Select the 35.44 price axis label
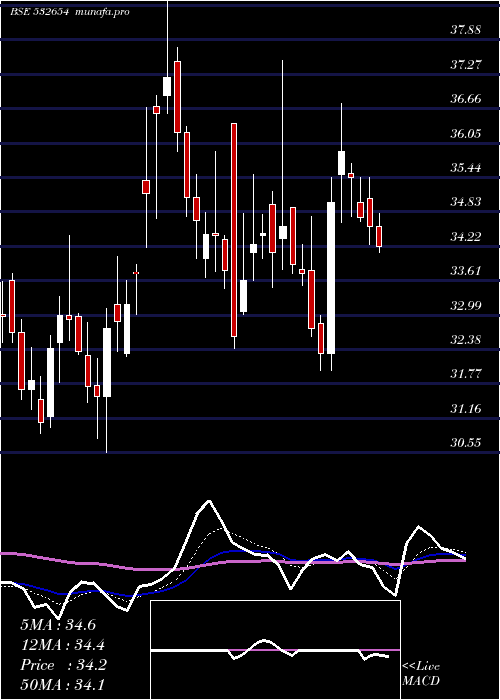 coord(466,168)
